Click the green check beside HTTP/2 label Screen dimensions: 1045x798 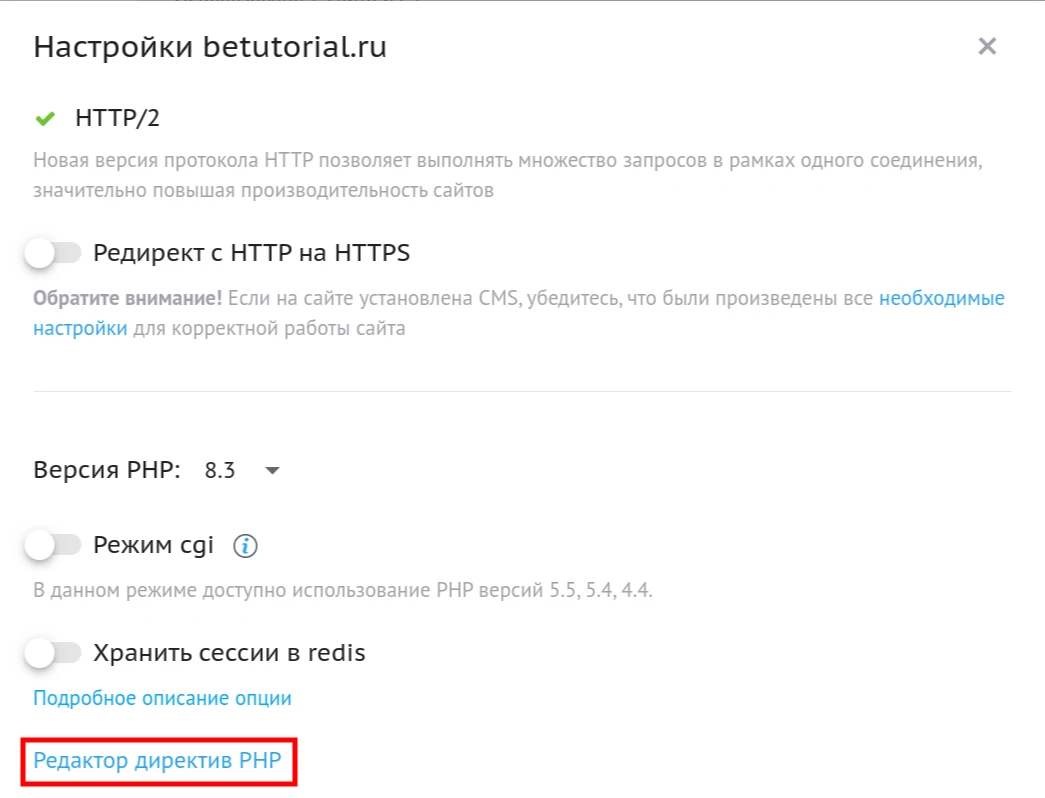point(44,117)
